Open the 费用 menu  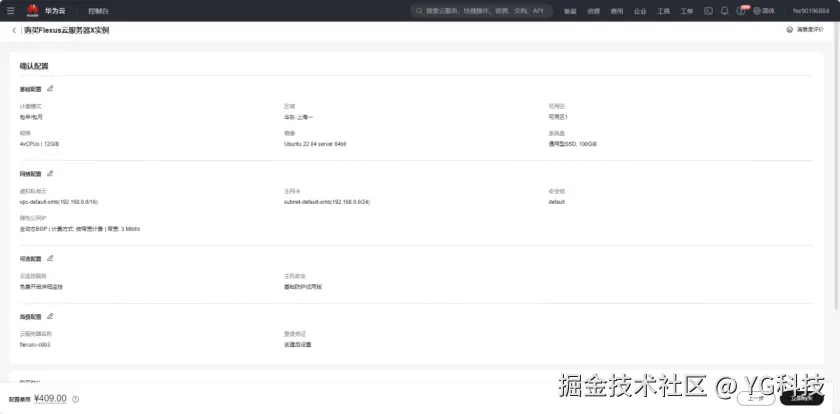[617, 11]
